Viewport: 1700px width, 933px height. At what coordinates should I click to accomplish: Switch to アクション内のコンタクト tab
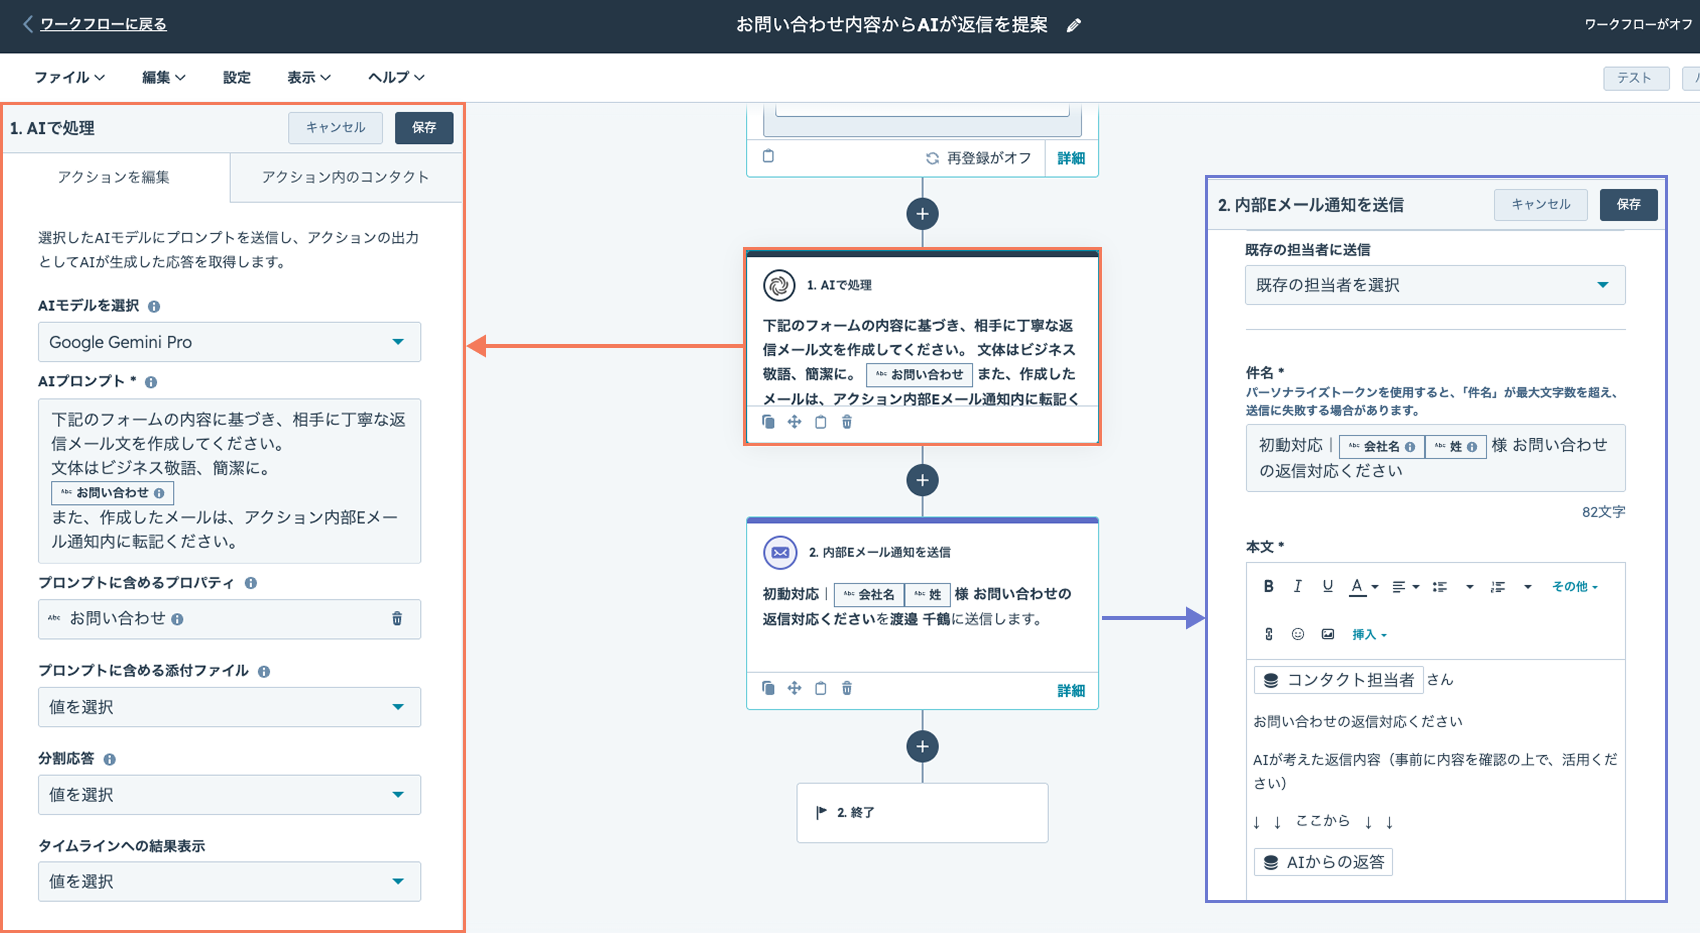(x=345, y=177)
